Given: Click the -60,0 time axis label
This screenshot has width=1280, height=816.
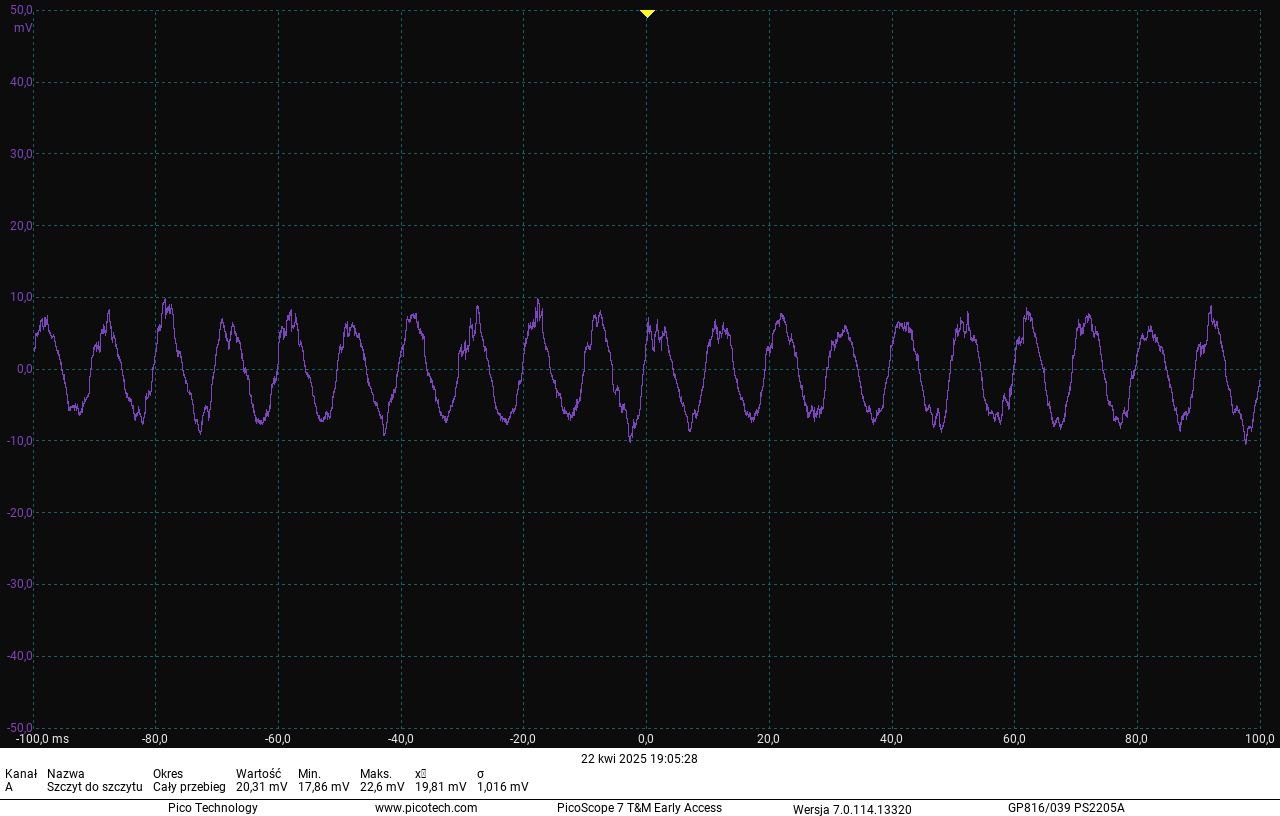Looking at the screenshot, I should [x=278, y=739].
